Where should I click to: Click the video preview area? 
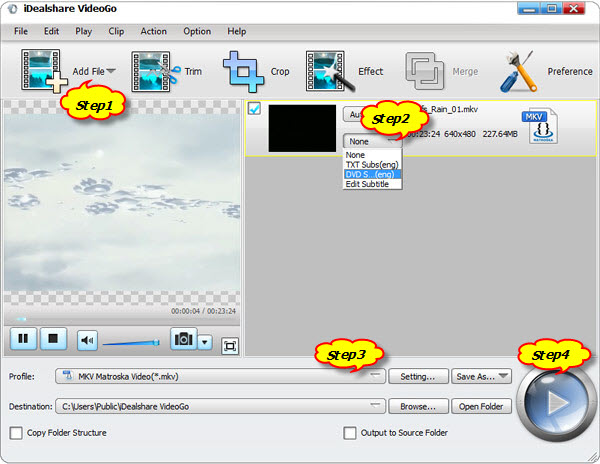point(122,203)
